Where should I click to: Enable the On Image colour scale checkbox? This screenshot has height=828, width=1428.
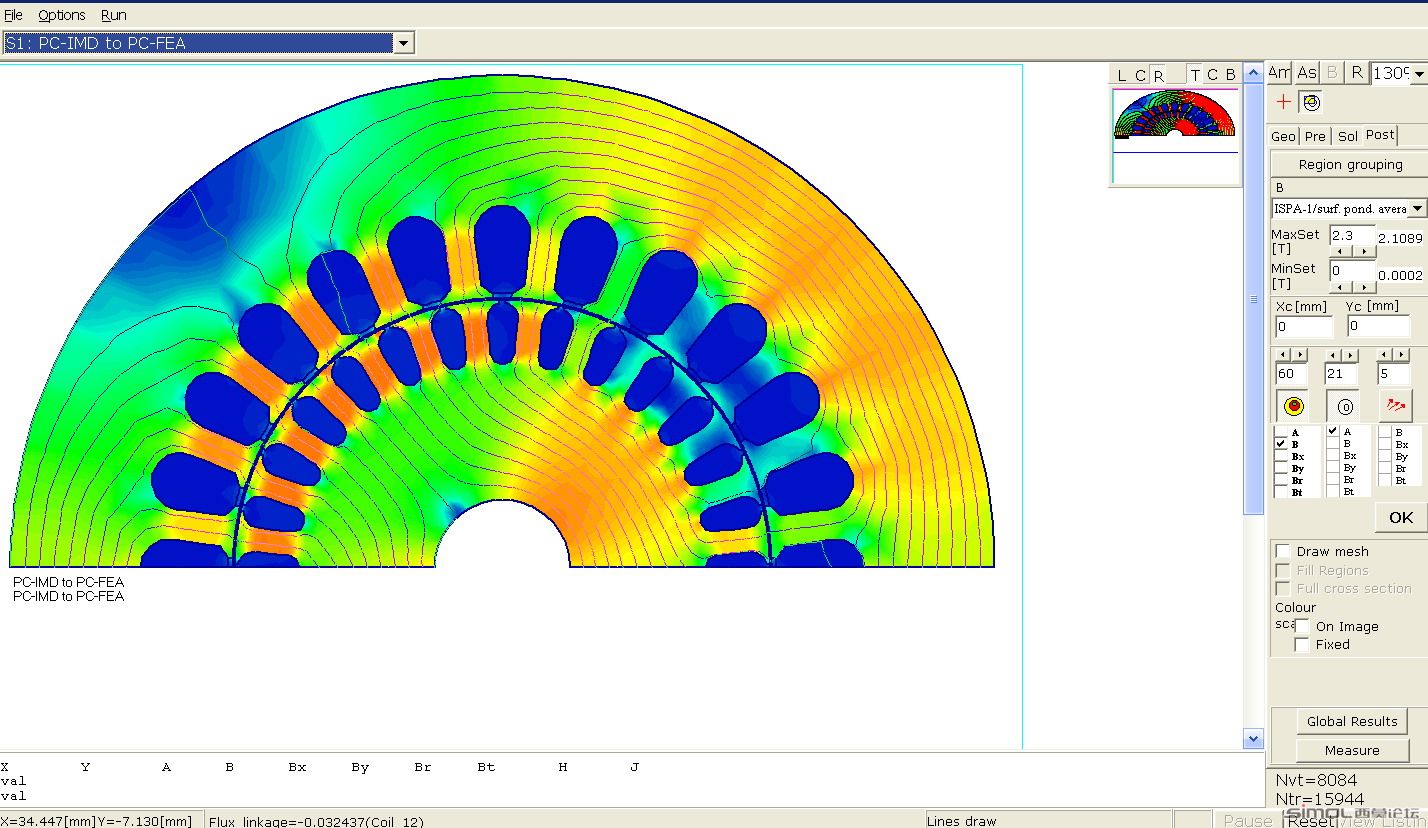coord(1302,626)
